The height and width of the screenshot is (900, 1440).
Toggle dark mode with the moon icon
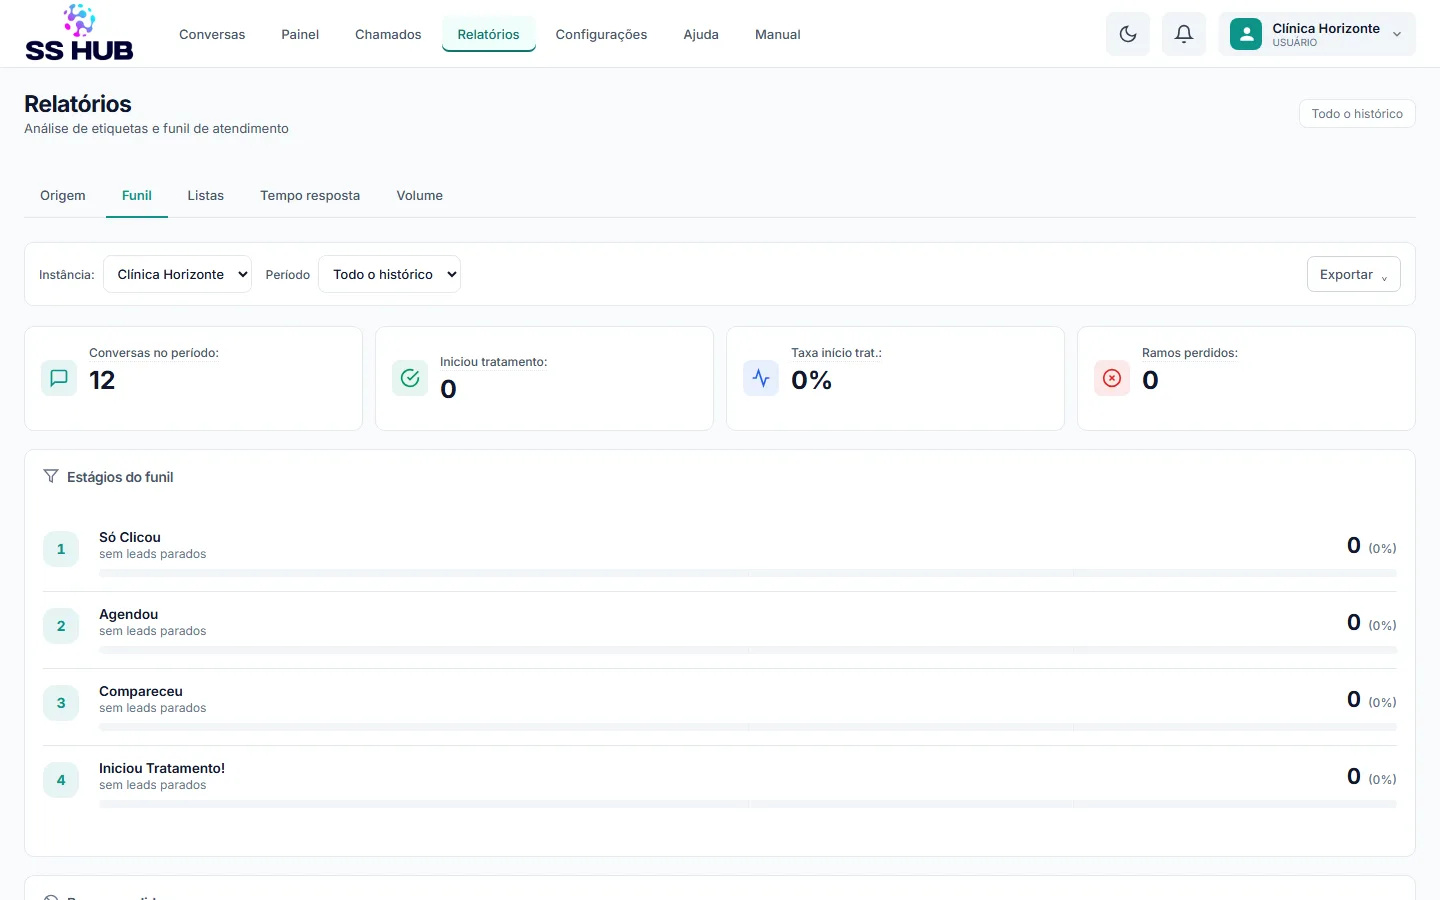point(1128,34)
